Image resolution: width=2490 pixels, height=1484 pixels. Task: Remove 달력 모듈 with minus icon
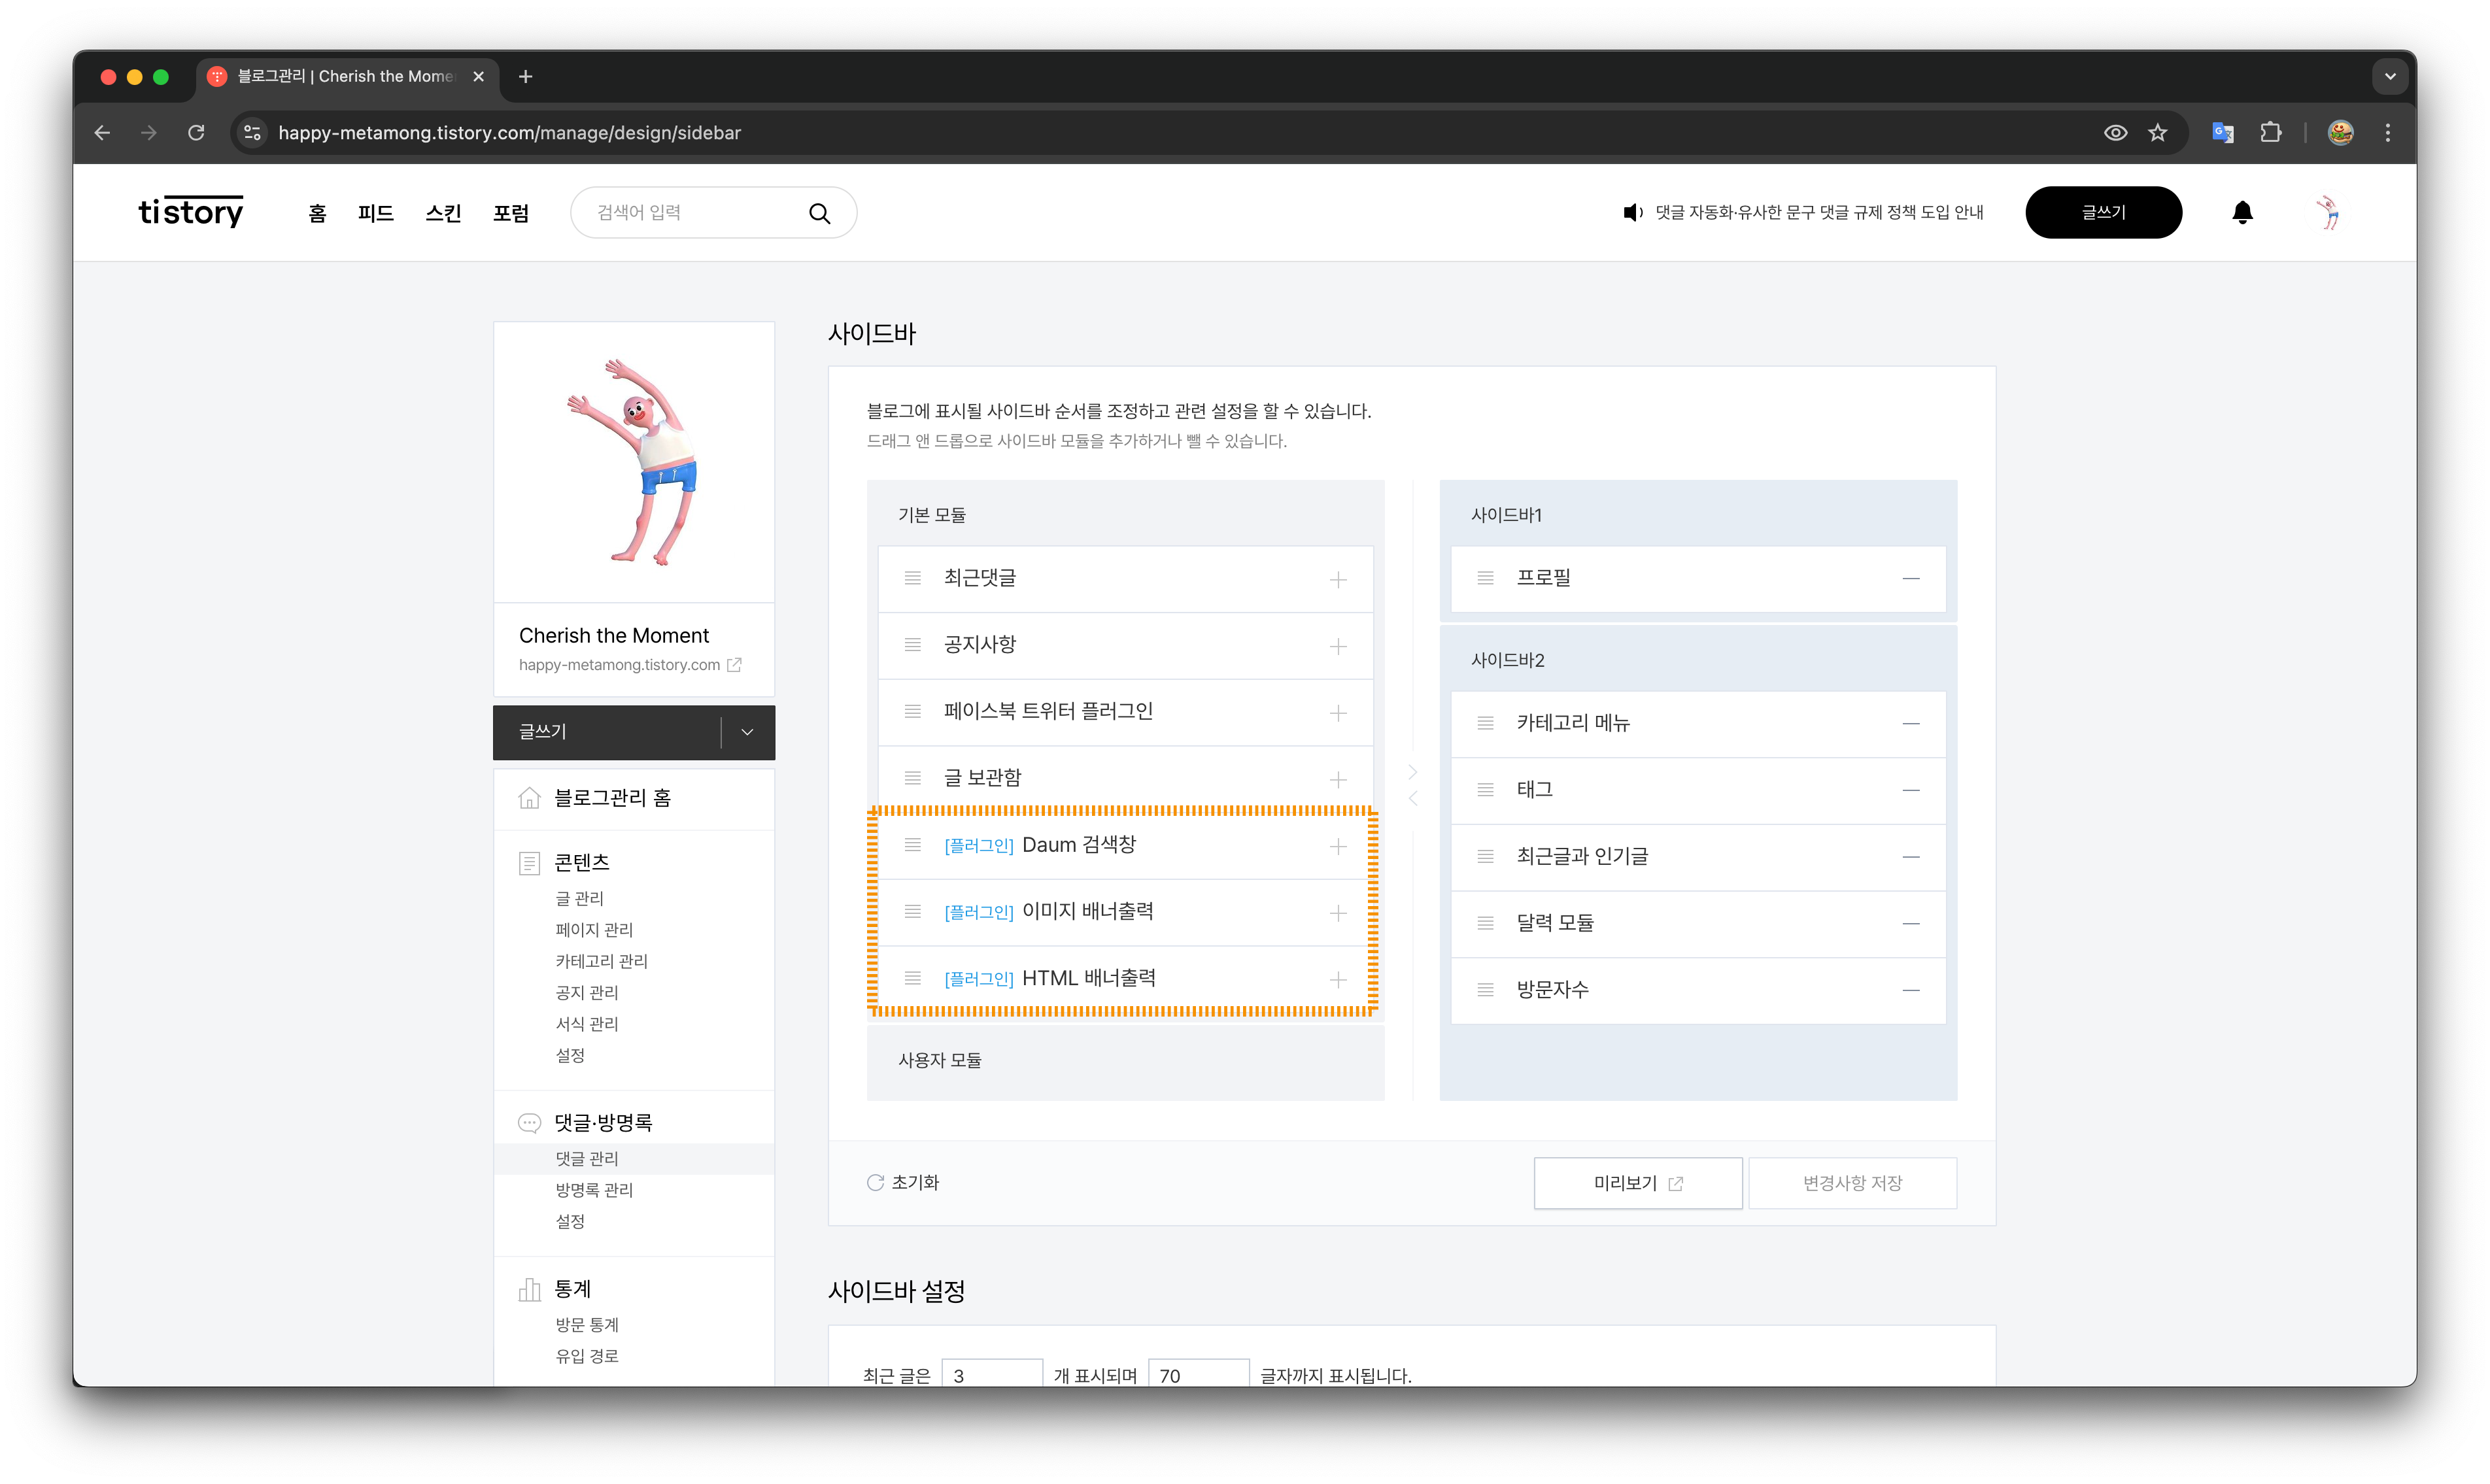[1910, 923]
